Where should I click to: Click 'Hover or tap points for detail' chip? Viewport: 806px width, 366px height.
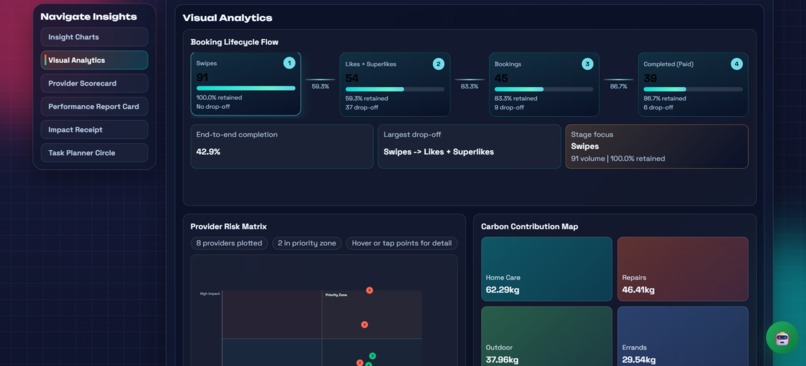coord(401,243)
